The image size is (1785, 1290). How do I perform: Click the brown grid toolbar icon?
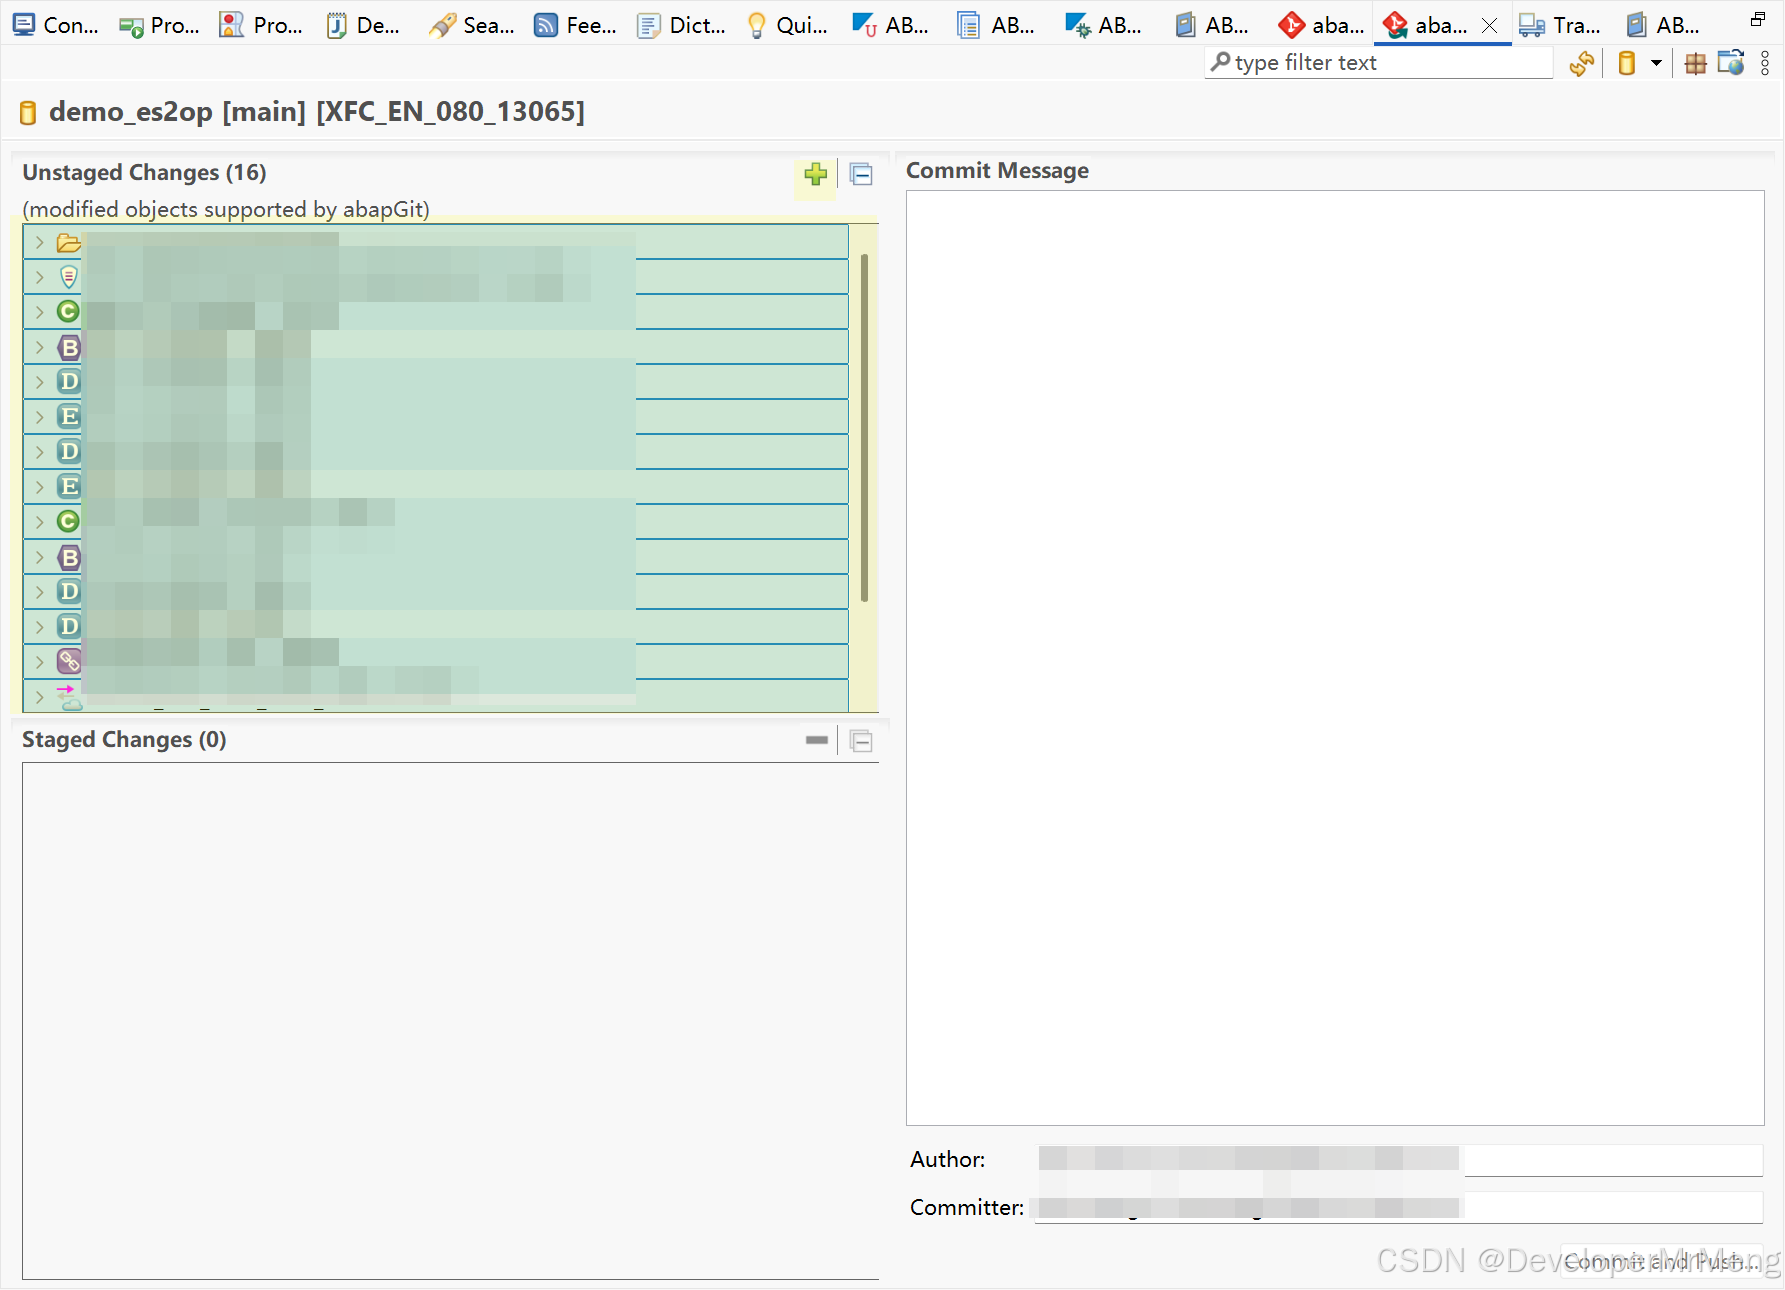point(1695,63)
